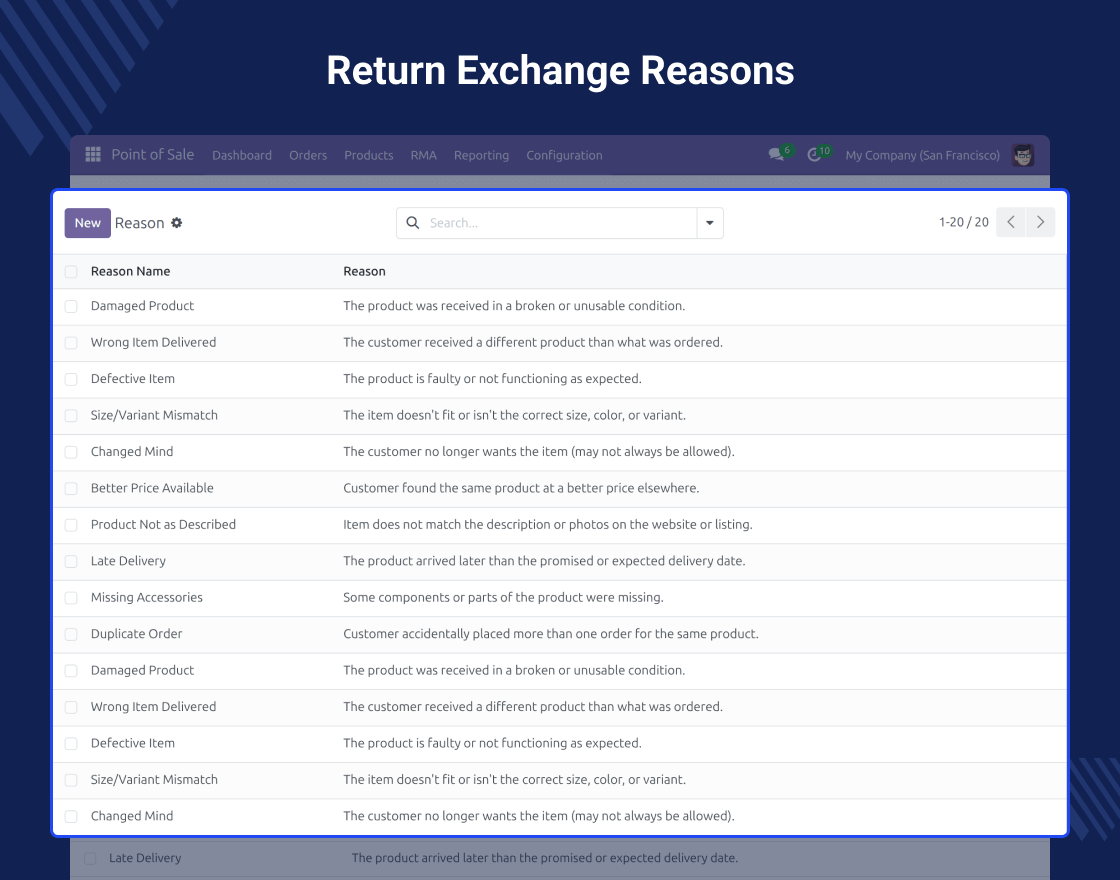Go to the previous page of records

point(1011,222)
